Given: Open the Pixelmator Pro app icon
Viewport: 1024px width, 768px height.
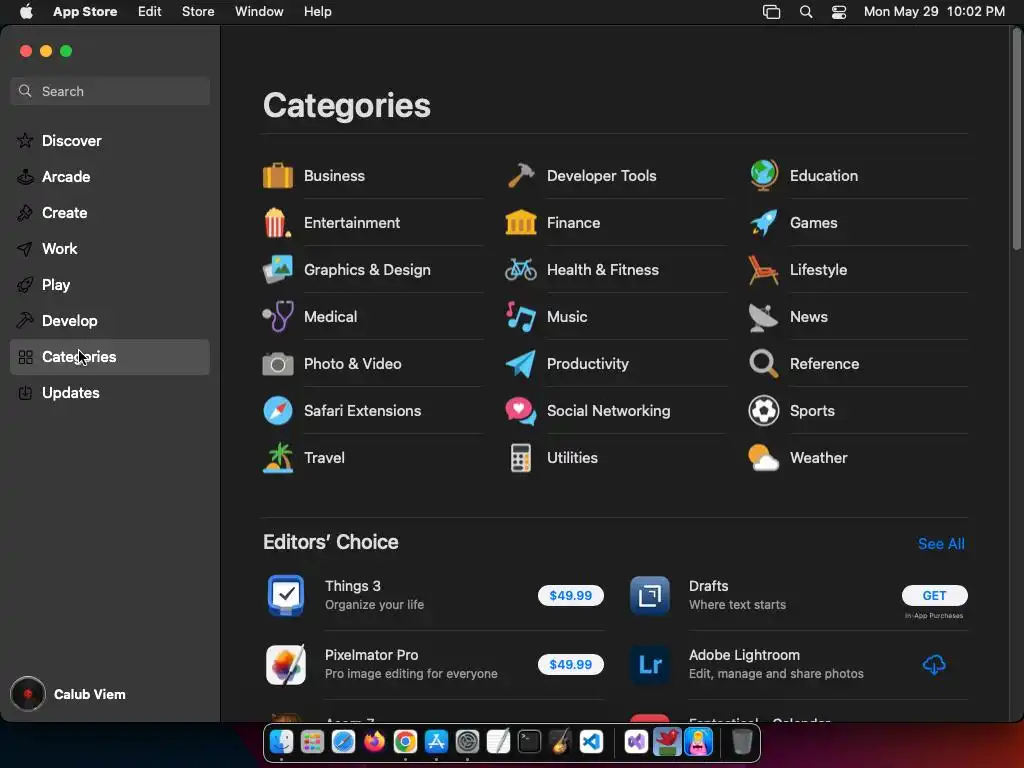Looking at the screenshot, I should [x=286, y=665].
